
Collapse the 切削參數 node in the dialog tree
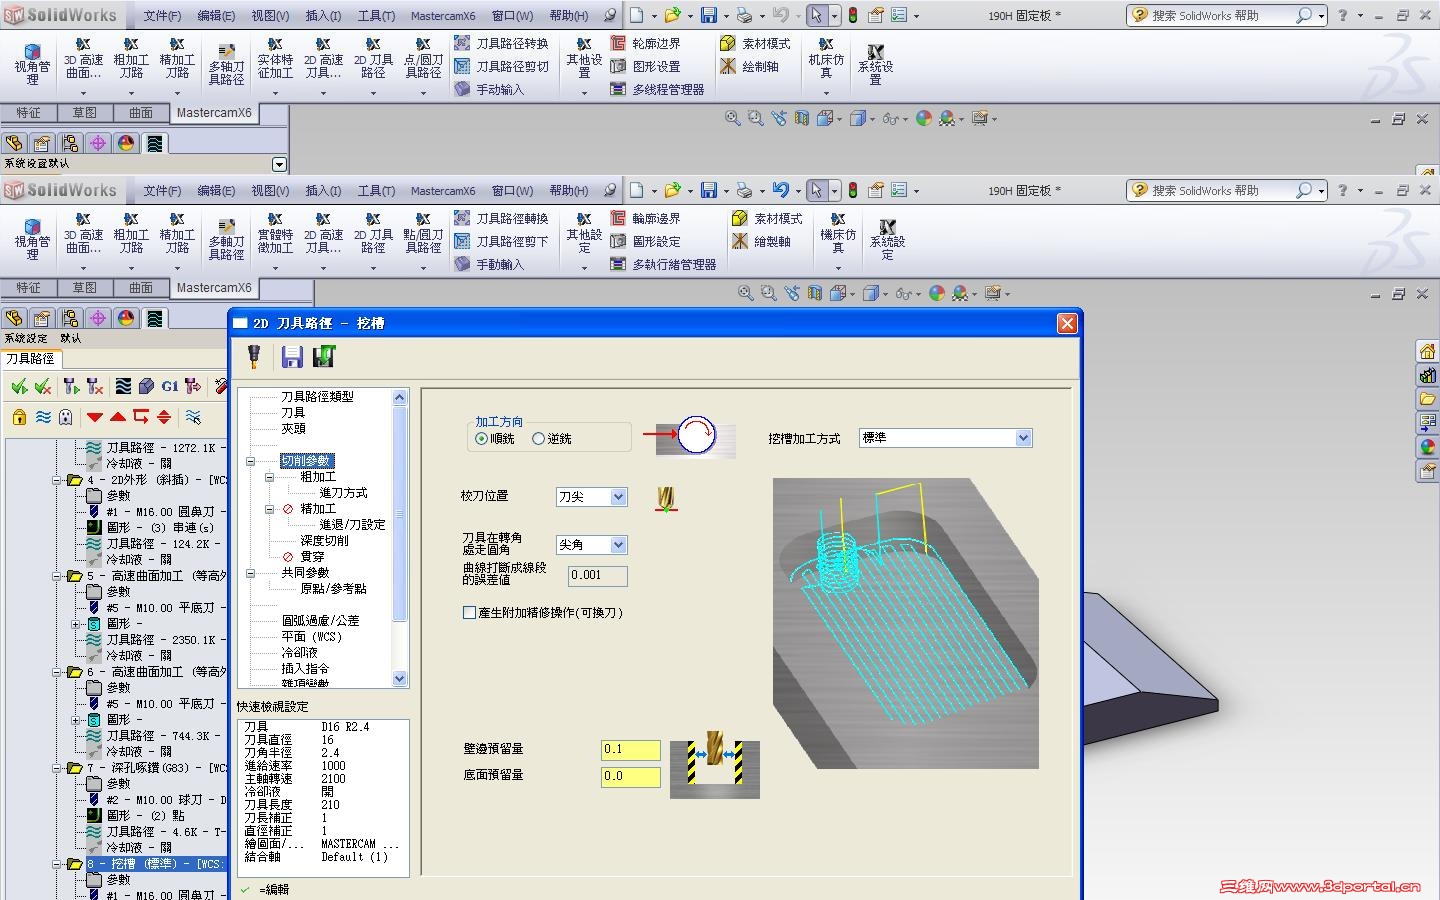[x=251, y=461]
